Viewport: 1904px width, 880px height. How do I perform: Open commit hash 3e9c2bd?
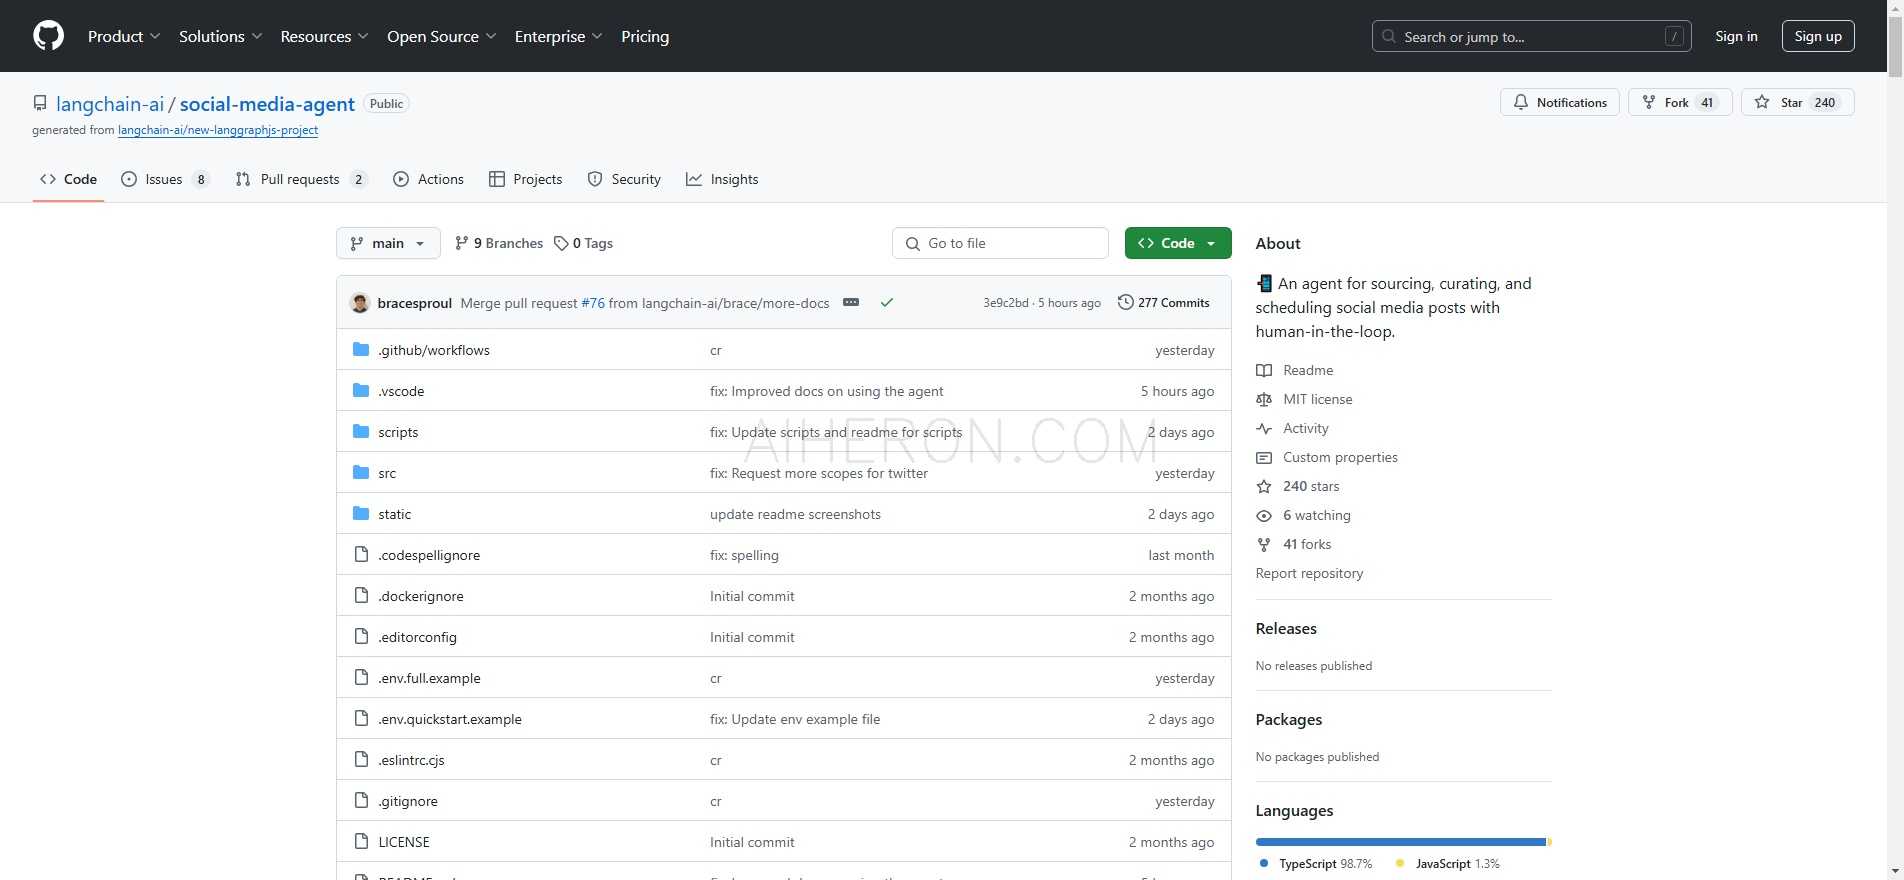tap(1005, 303)
